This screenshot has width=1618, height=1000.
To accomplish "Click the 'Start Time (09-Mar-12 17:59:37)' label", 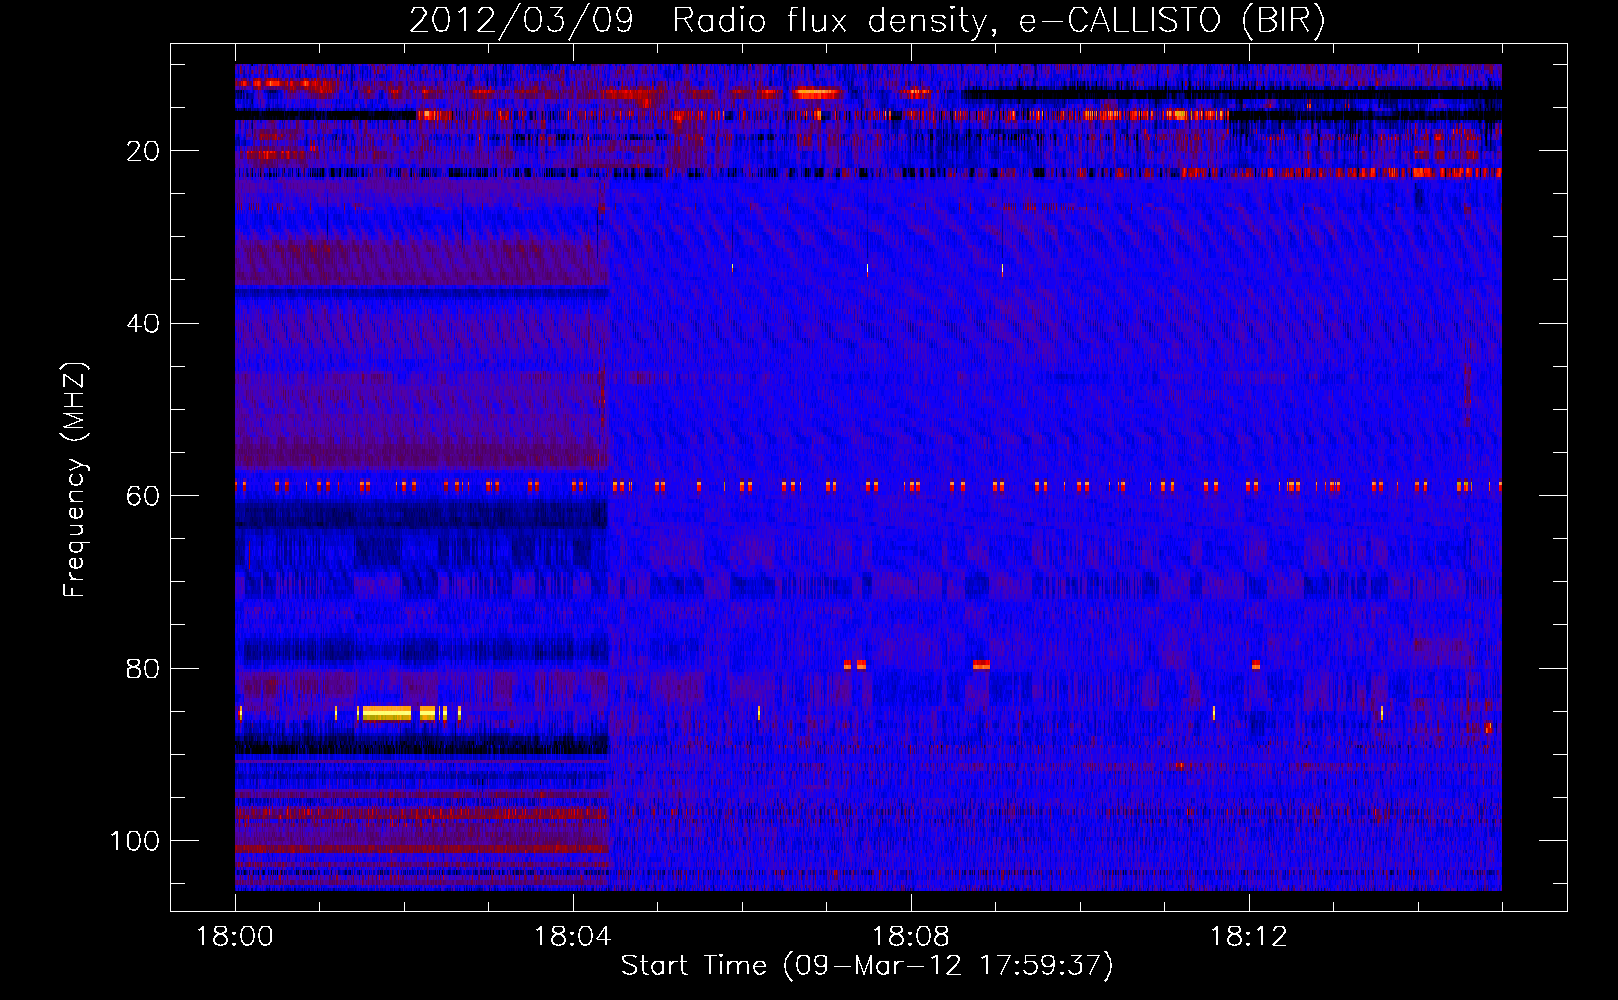I will point(867,966).
